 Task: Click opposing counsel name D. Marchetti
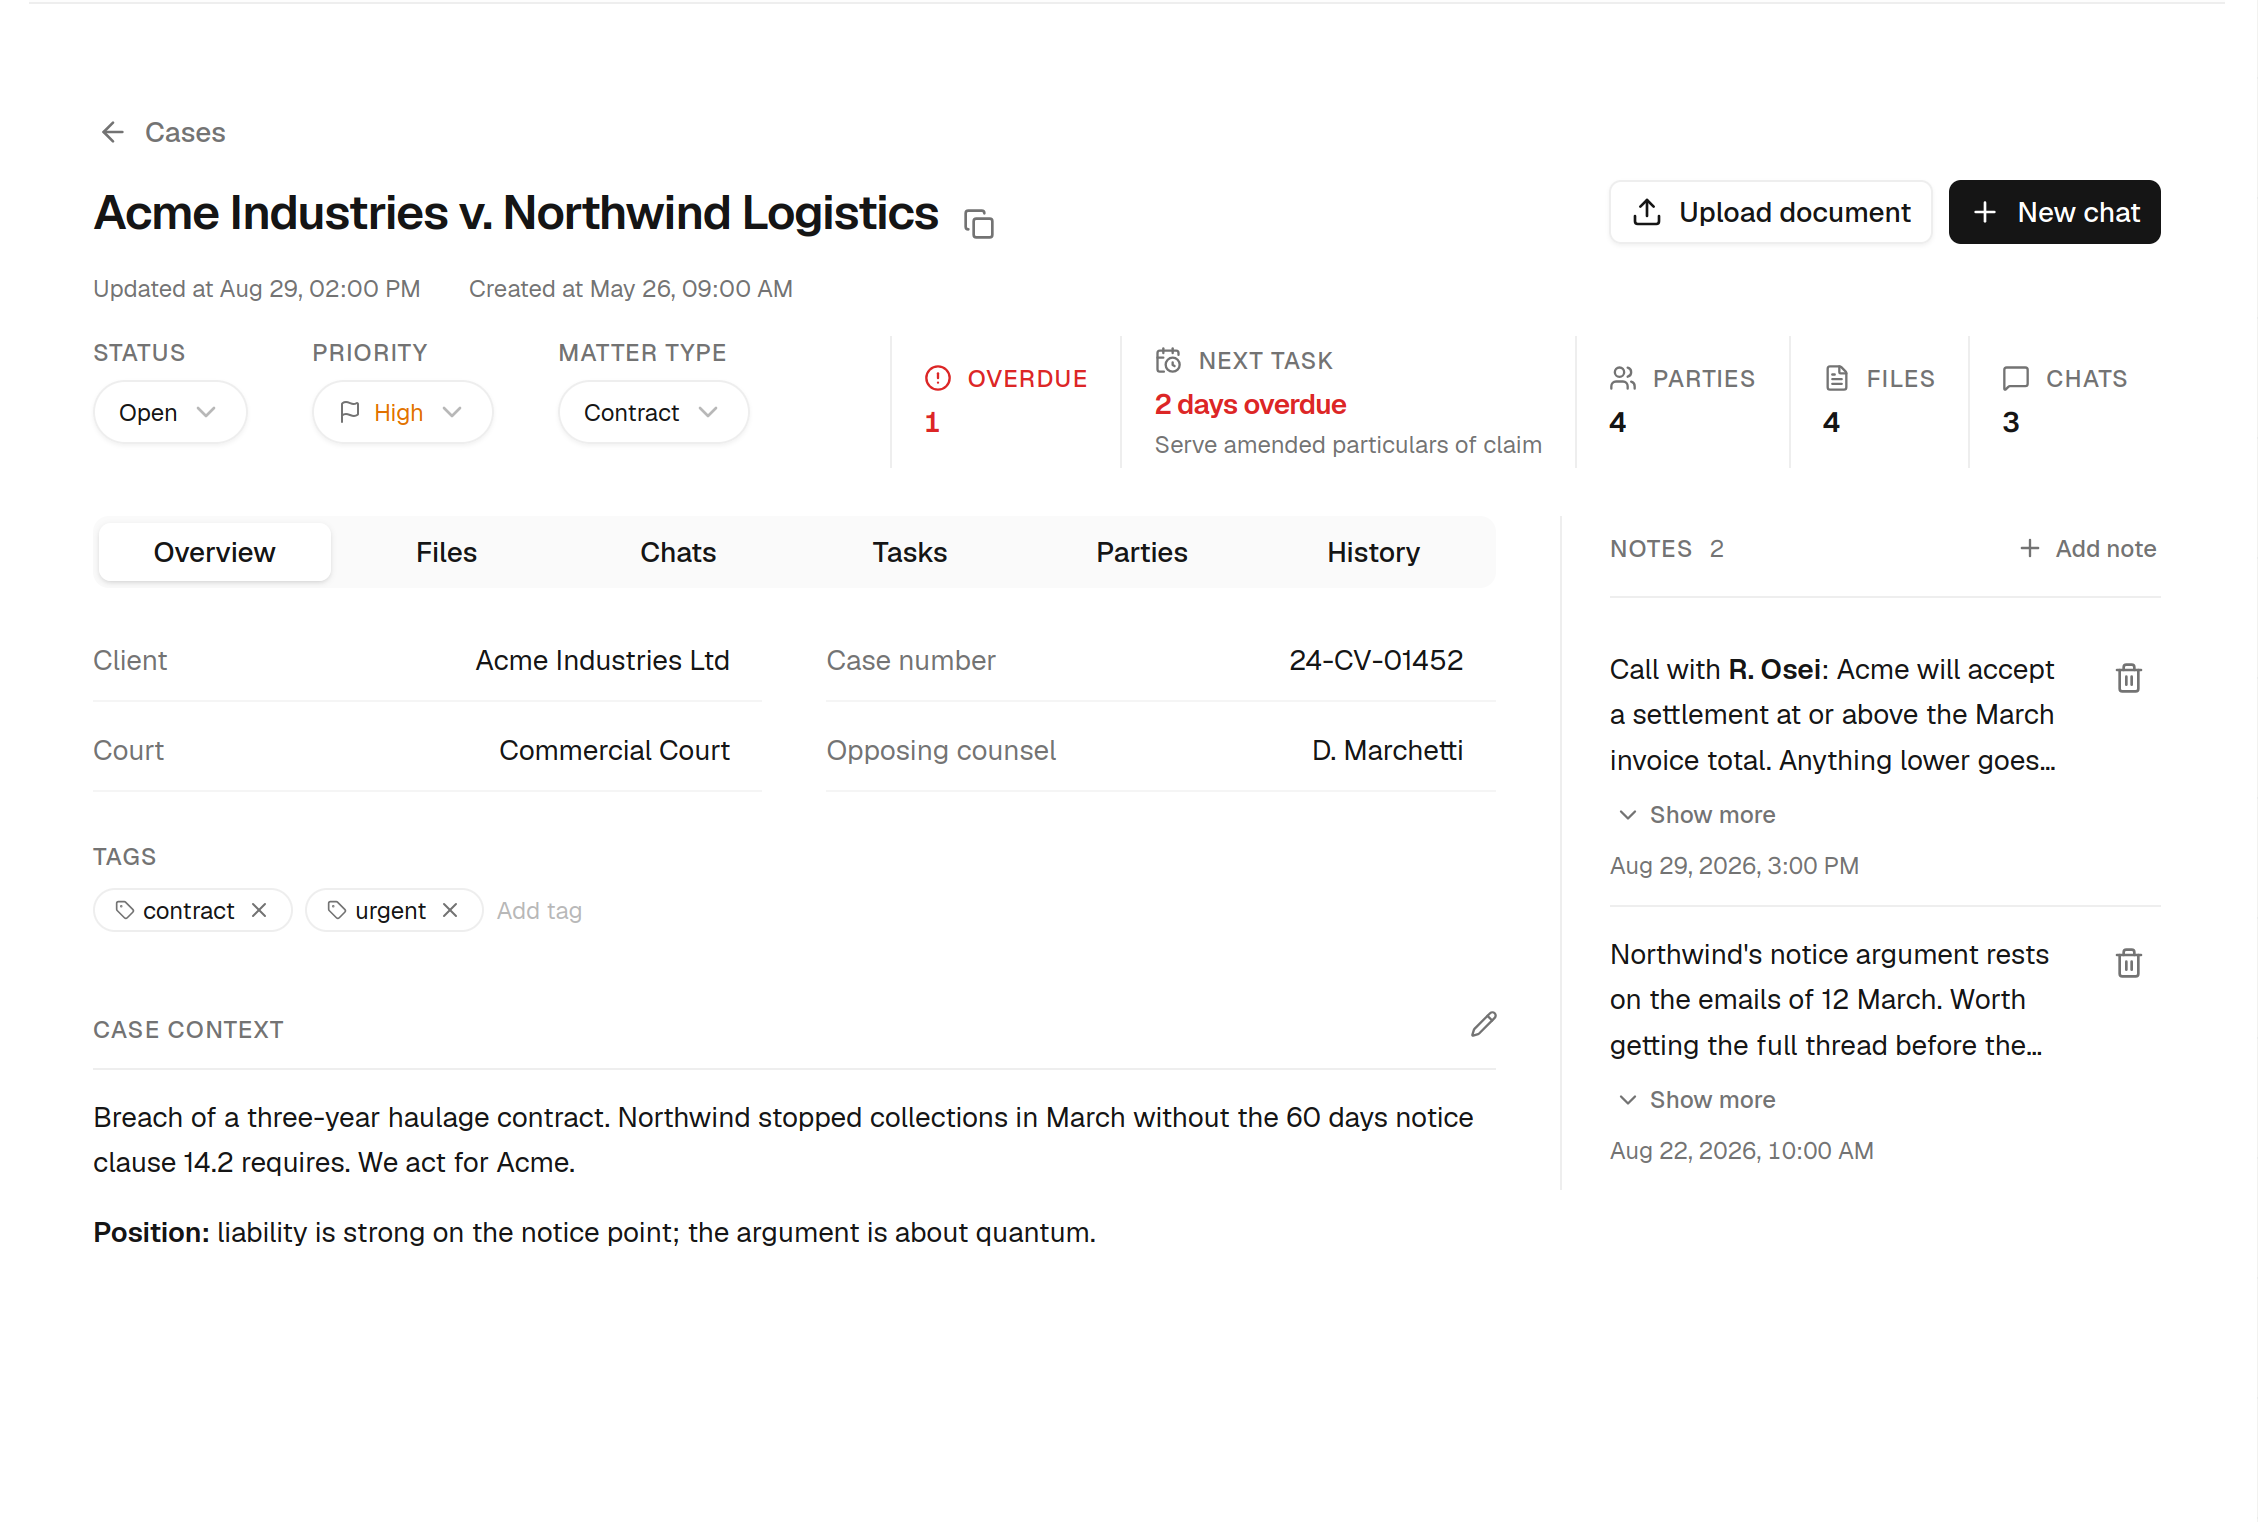[1387, 750]
